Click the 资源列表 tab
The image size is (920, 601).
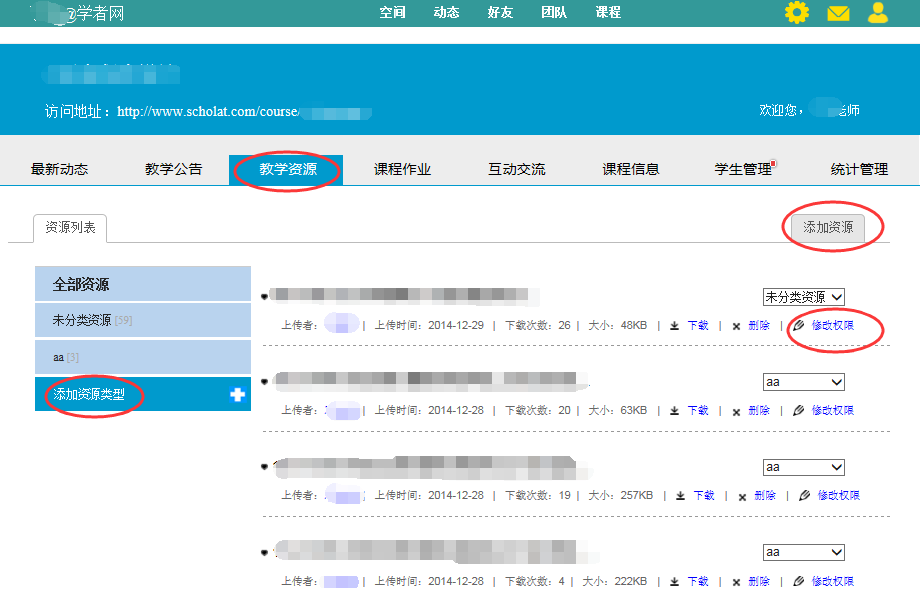coord(70,228)
